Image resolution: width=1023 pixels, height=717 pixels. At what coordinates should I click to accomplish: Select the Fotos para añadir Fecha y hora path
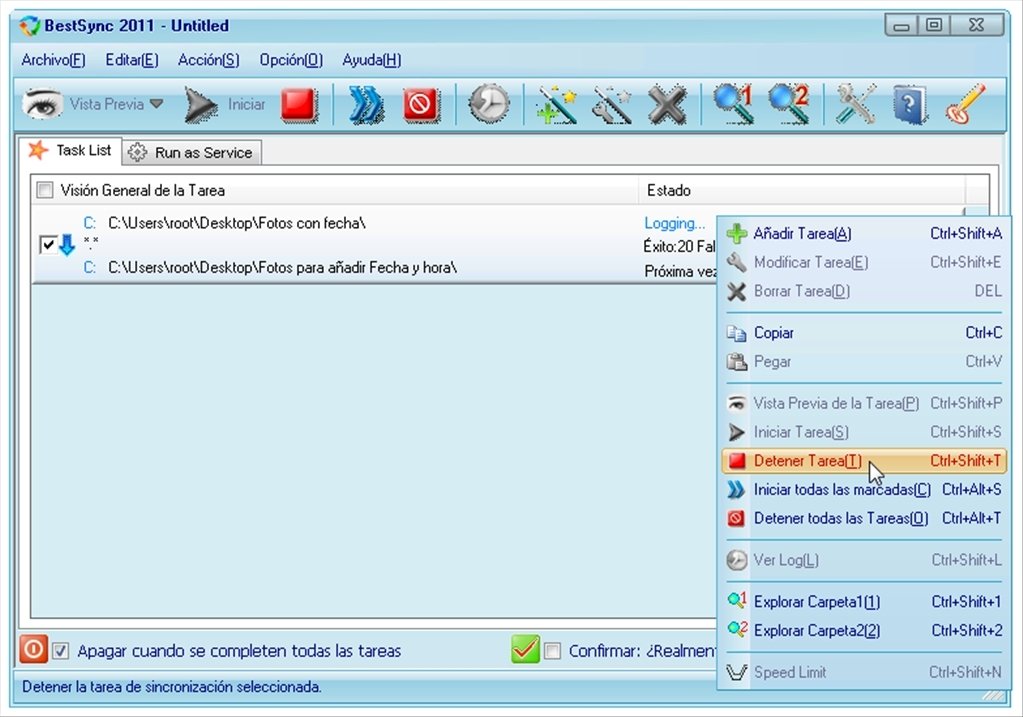pyautogui.click(x=282, y=267)
